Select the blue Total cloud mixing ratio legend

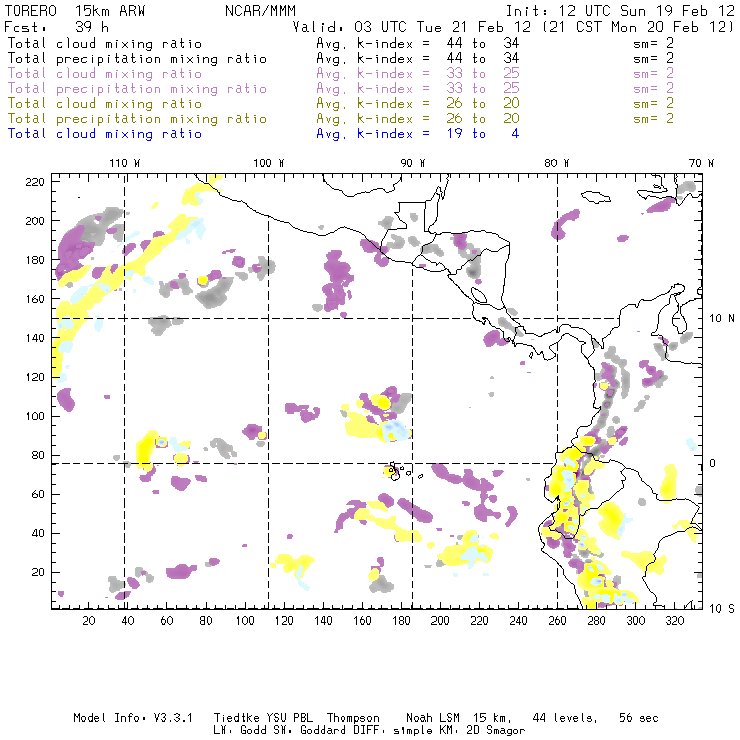click(105, 133)
